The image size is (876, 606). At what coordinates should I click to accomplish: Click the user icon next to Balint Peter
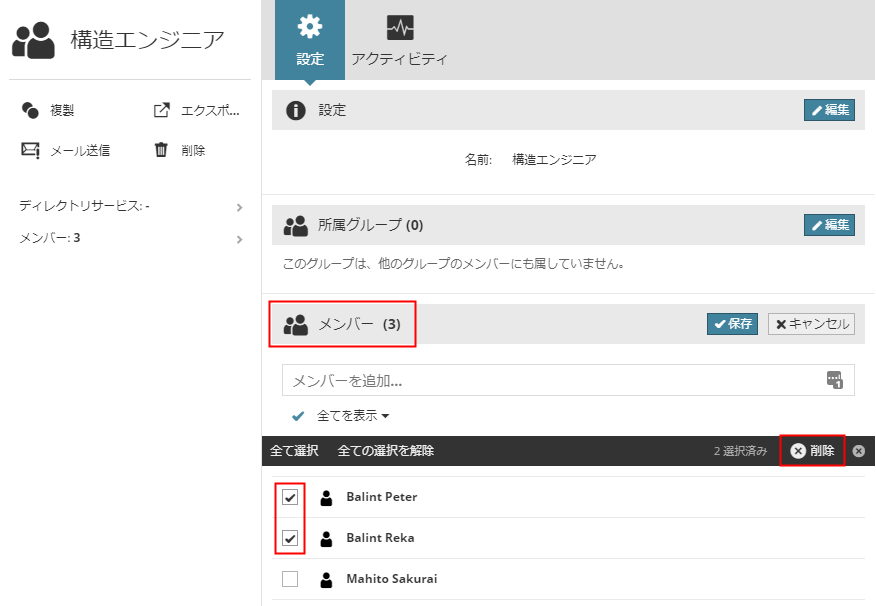click(x=326, y=498)
